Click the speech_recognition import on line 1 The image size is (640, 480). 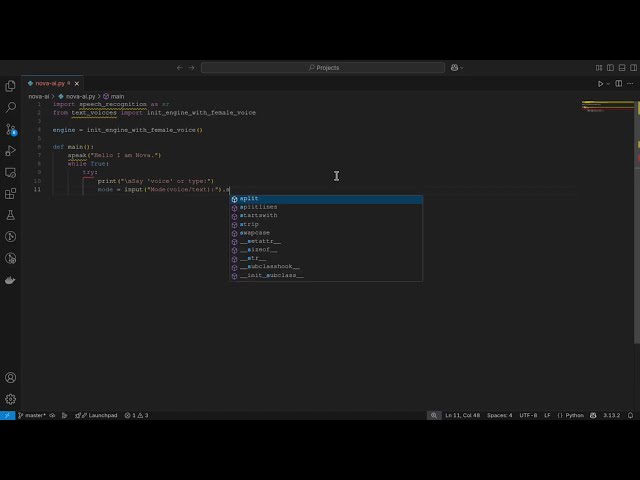(113, 104)
